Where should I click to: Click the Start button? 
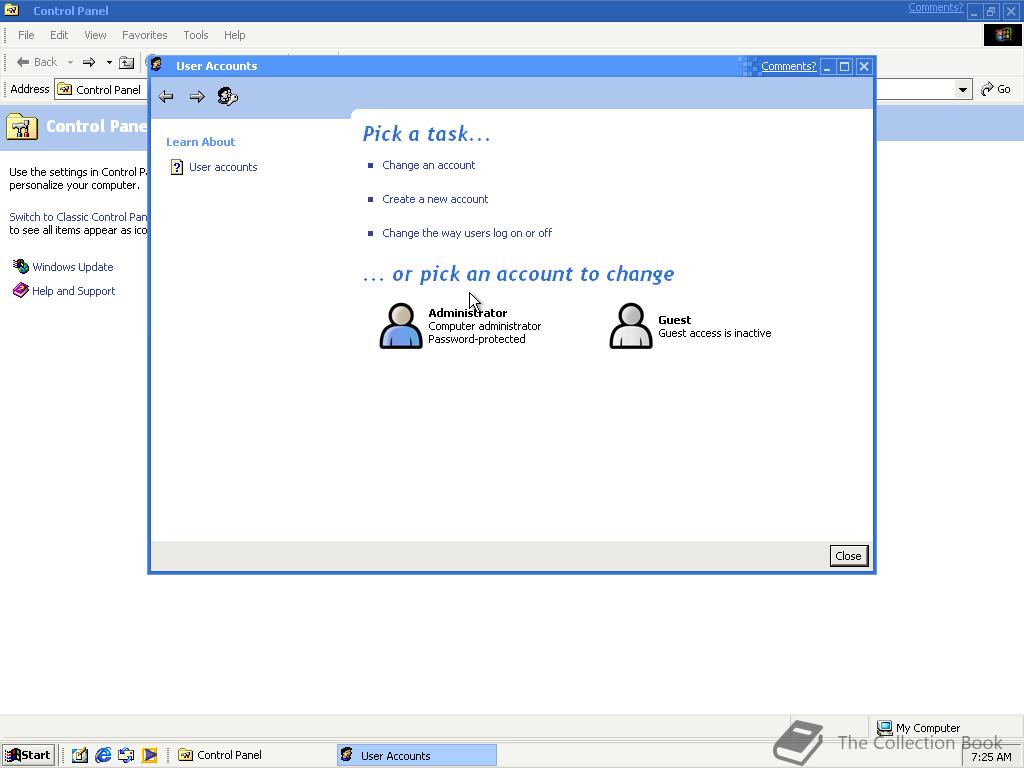click(27, 755)
